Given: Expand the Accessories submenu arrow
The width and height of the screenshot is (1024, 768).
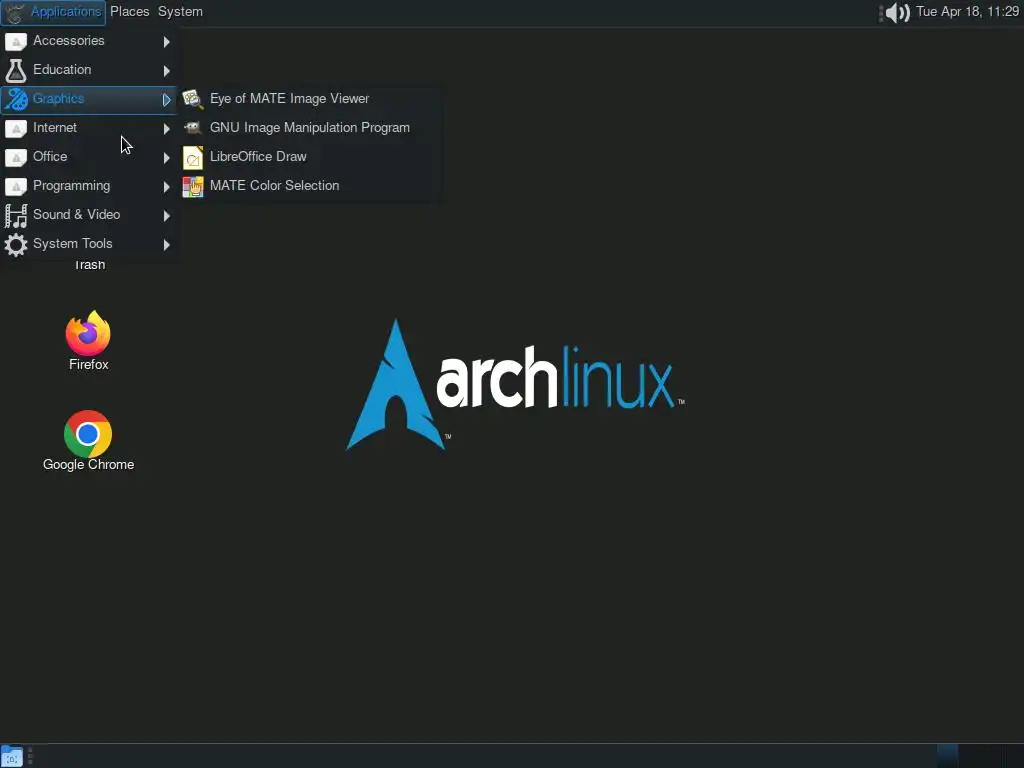Looking at the screenshot, I should [167, 42].
